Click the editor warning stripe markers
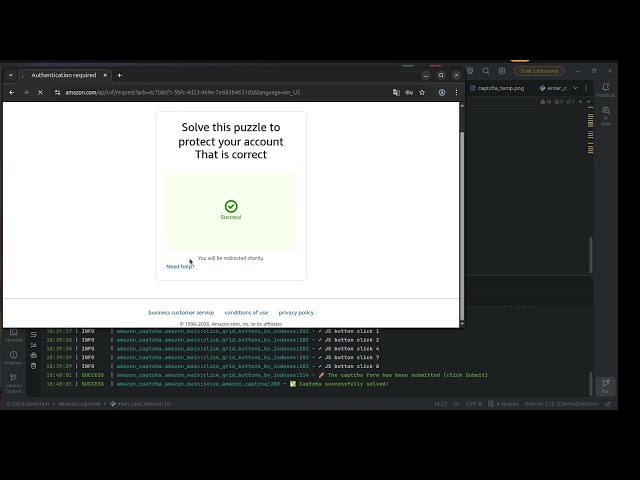Viewport: 640px width, 480px height. [591, 131]
